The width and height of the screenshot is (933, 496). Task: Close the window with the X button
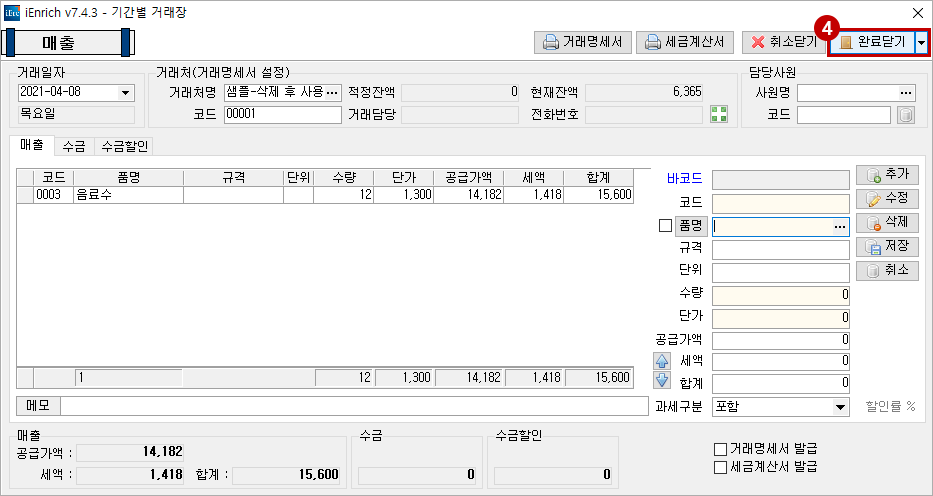[919, 12]
